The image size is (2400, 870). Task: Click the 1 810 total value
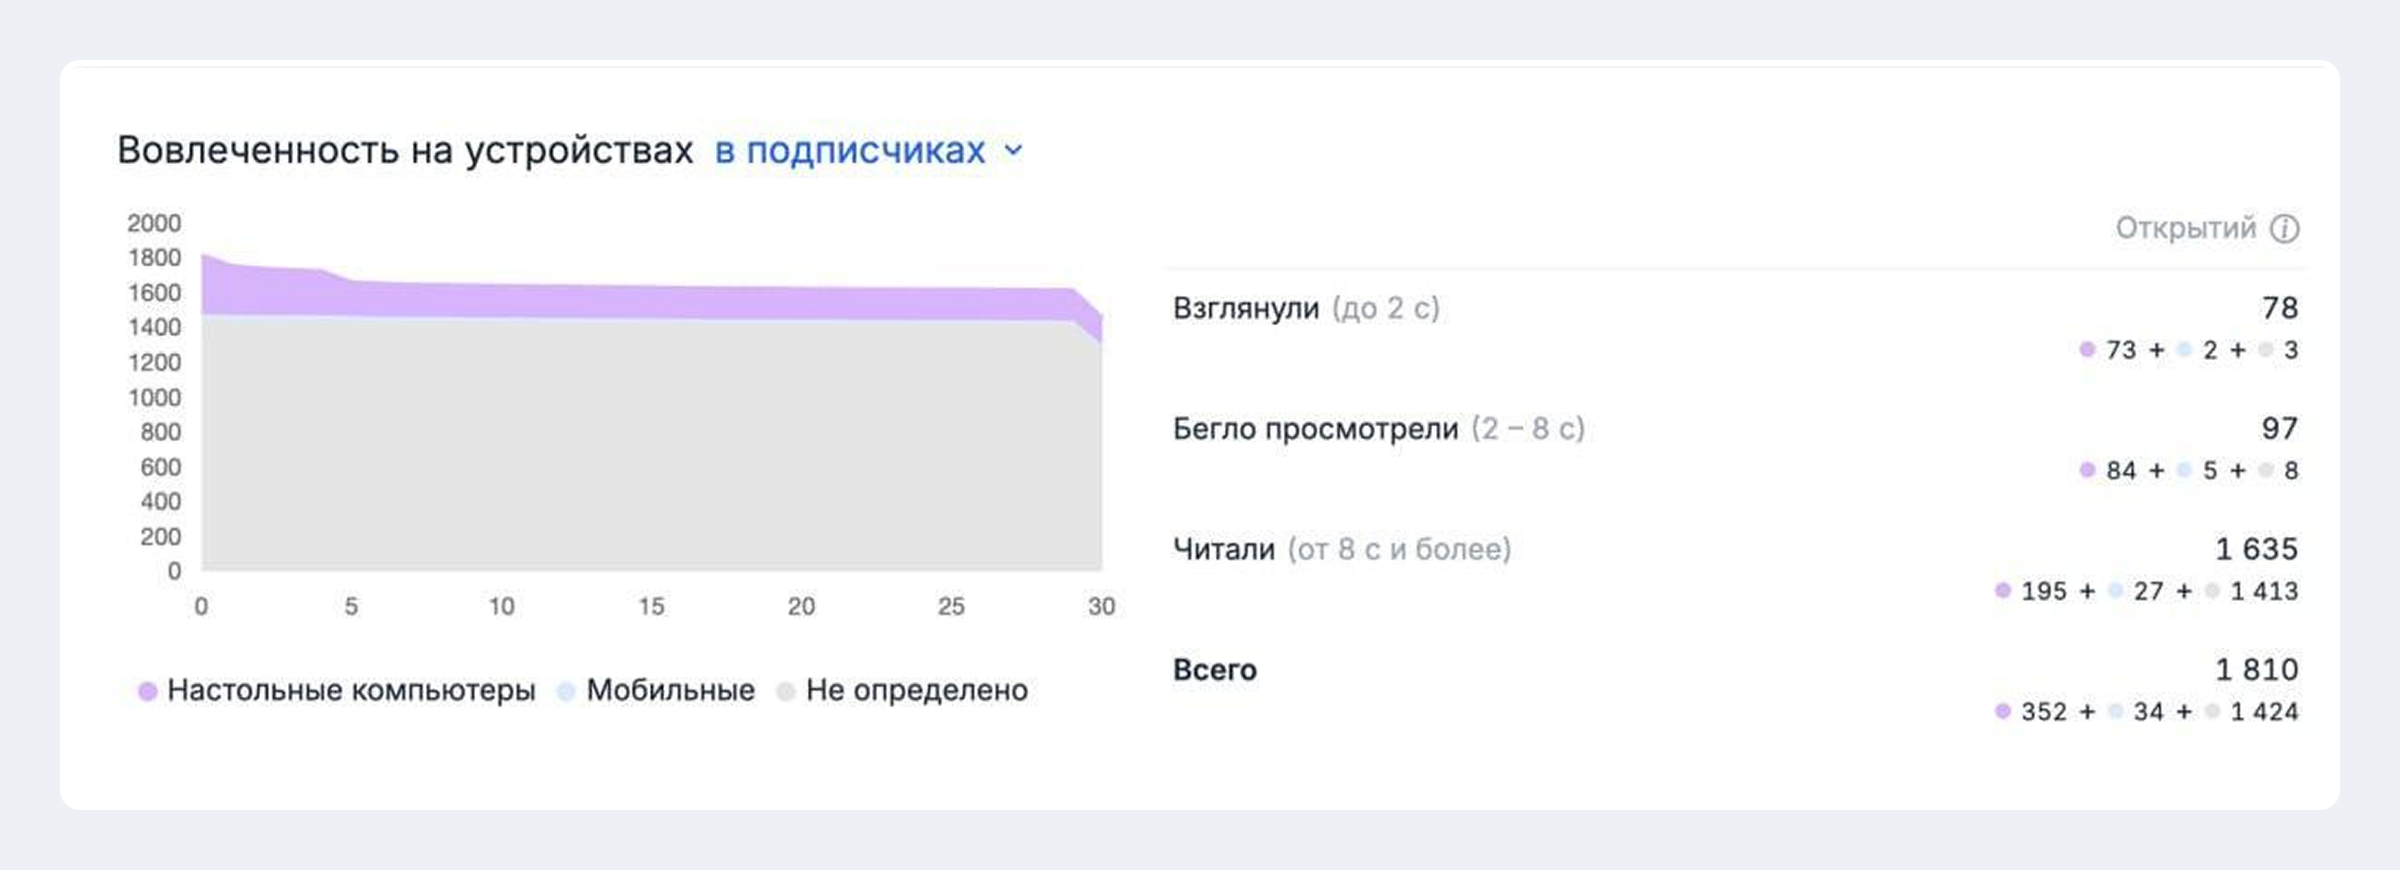coord(2256,670)
